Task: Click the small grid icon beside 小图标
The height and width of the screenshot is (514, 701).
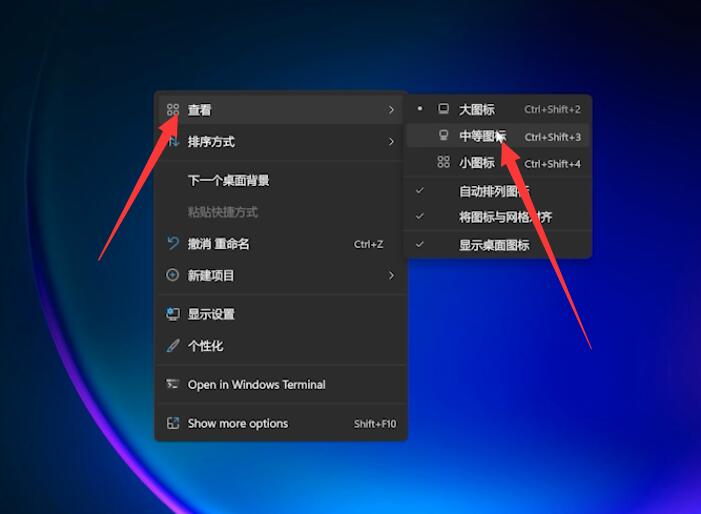Action: [x=443, y=162]
